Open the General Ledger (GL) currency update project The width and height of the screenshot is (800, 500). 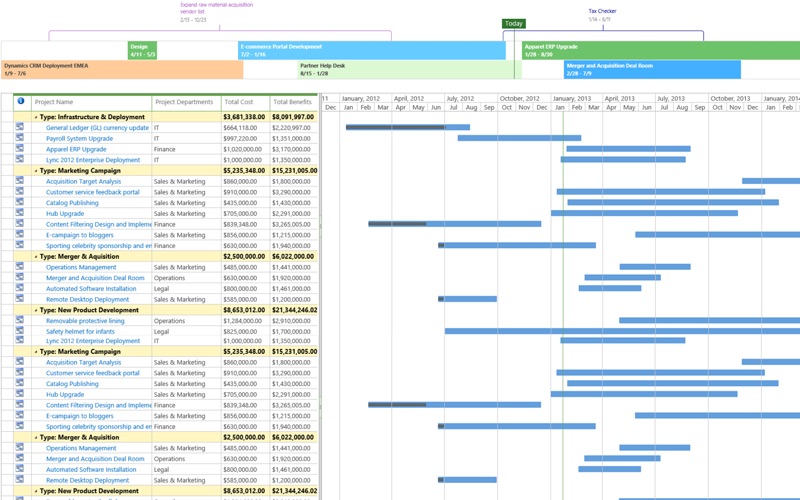click(97, 128)
